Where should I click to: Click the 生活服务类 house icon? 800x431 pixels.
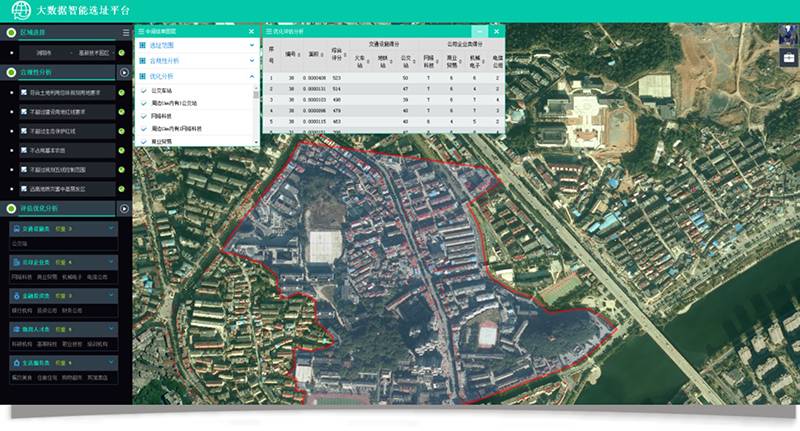coord(14,363)
